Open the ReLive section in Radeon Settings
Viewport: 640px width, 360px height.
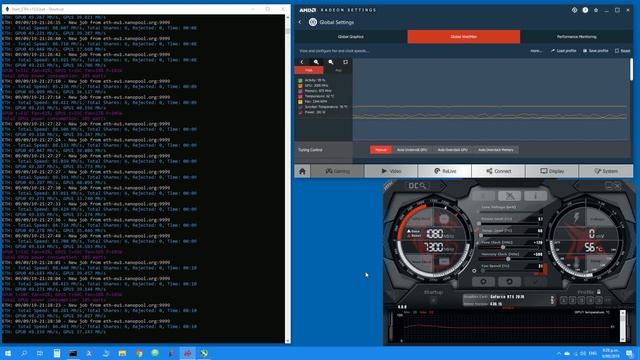444,171
